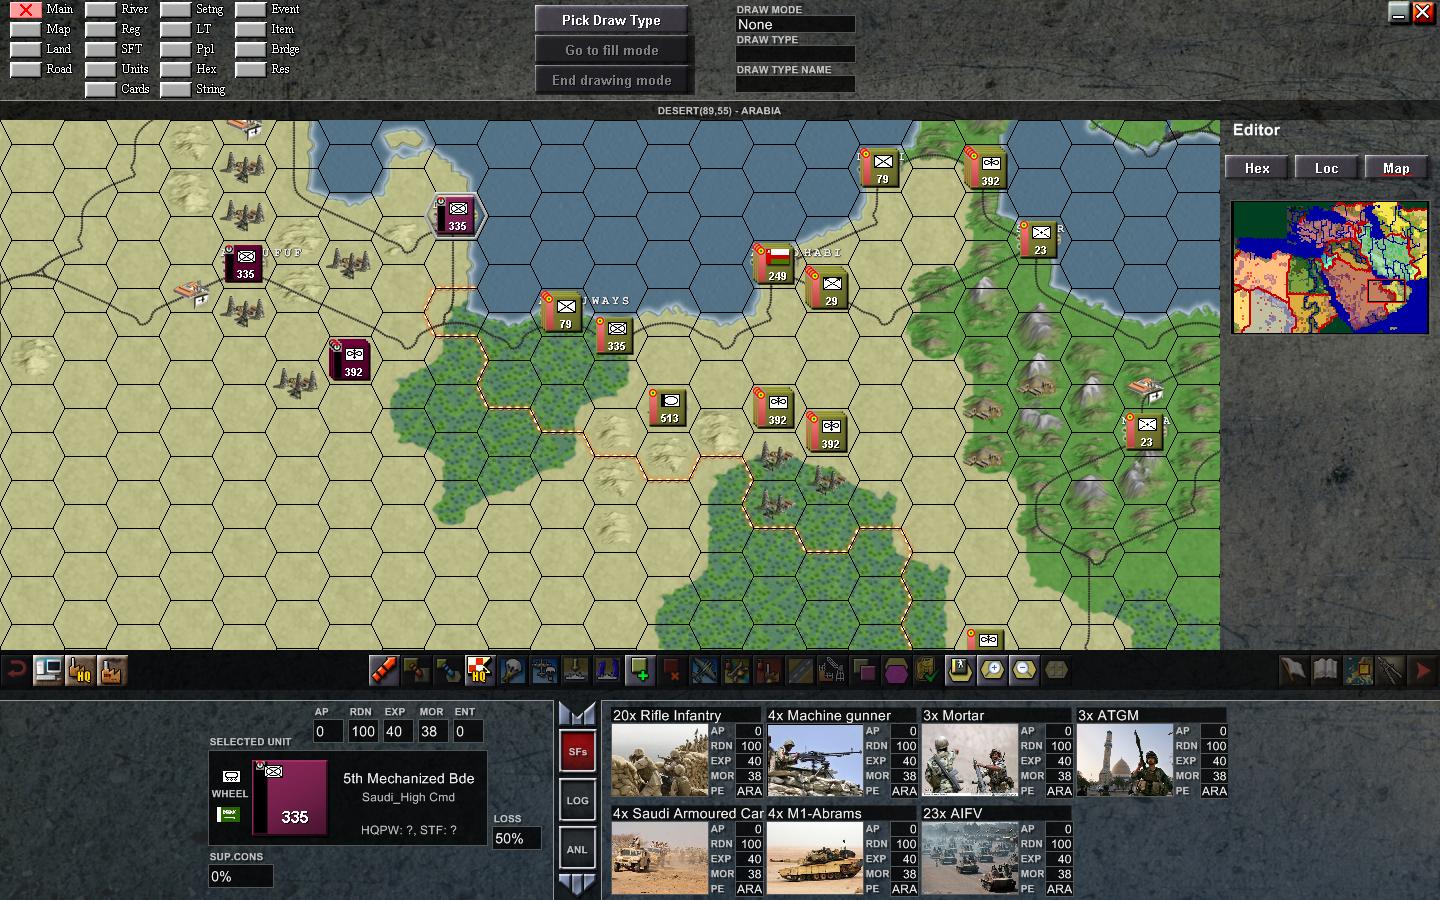
Task: Zoom in with the plus magnifier hex icon
Action: click(x=992, y=670)
